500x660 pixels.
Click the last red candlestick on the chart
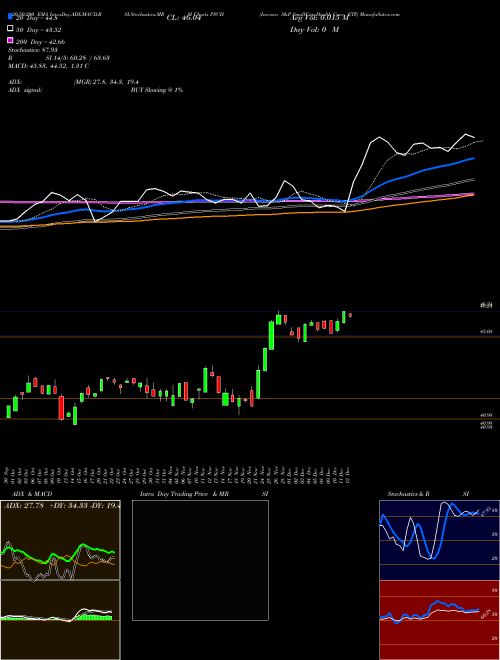point(350,315)
